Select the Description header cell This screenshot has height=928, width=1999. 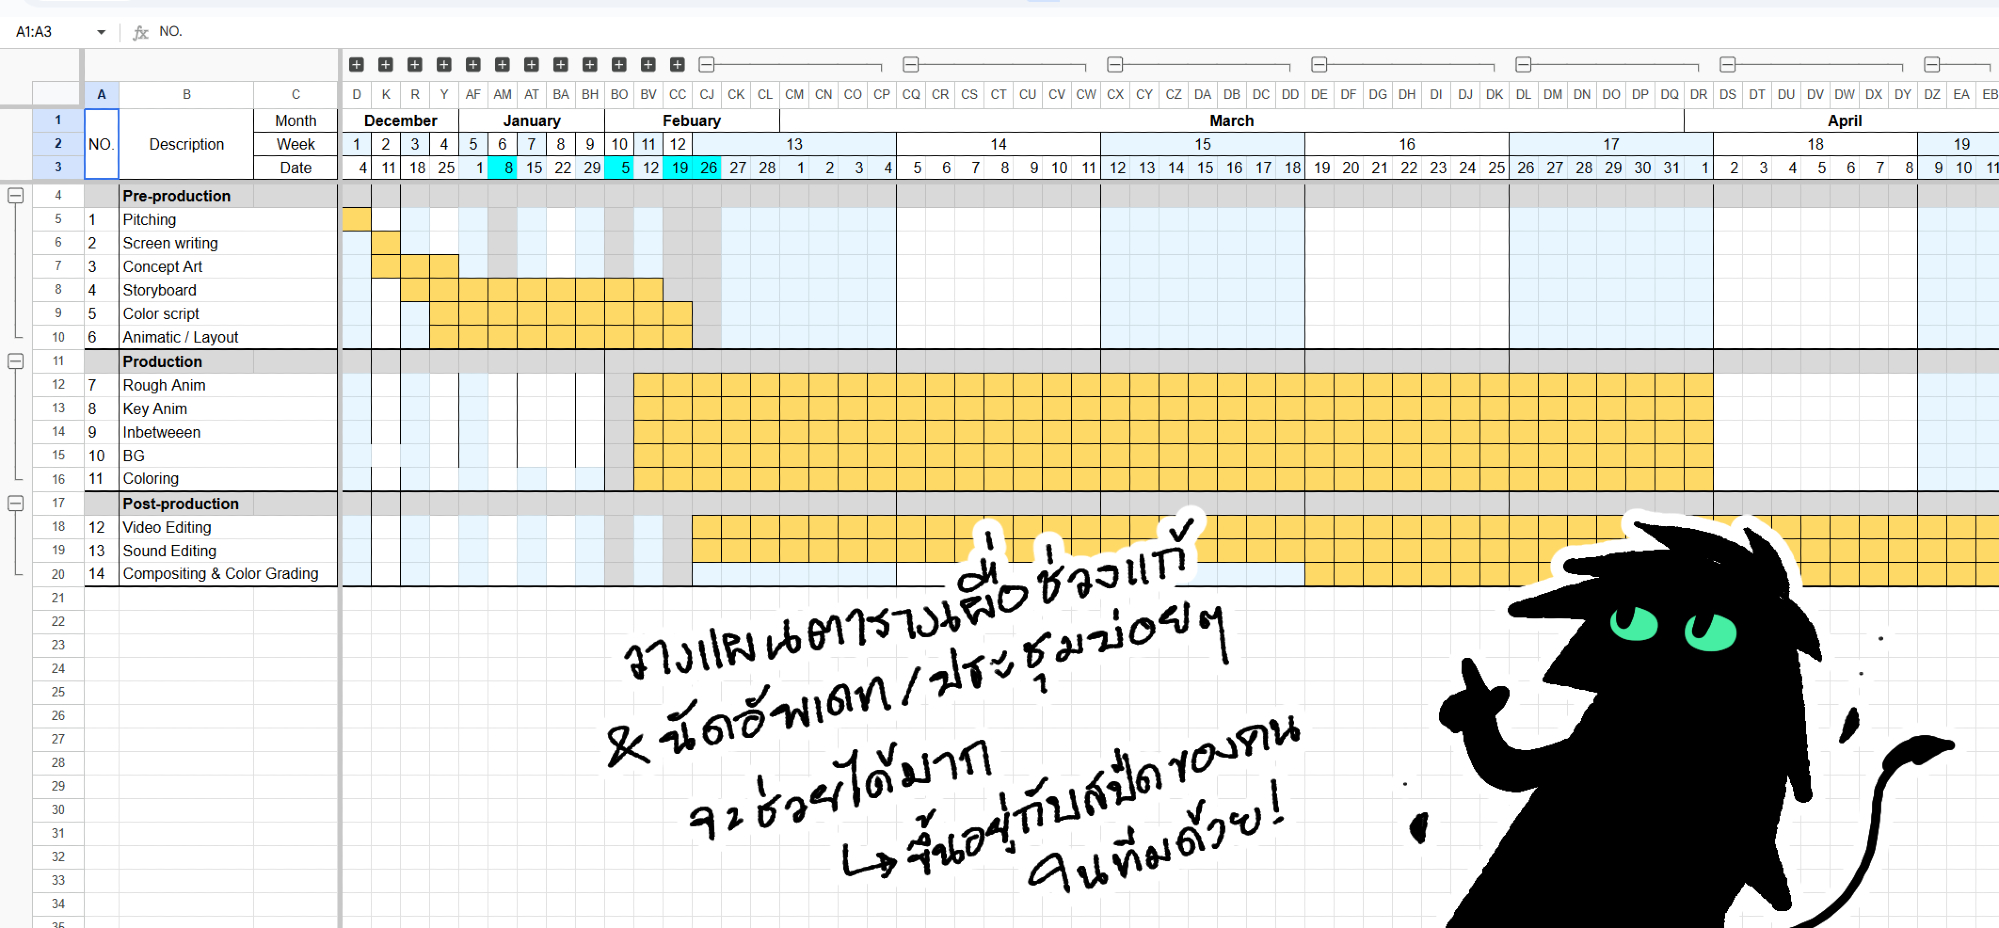click(x=186, y=144)
